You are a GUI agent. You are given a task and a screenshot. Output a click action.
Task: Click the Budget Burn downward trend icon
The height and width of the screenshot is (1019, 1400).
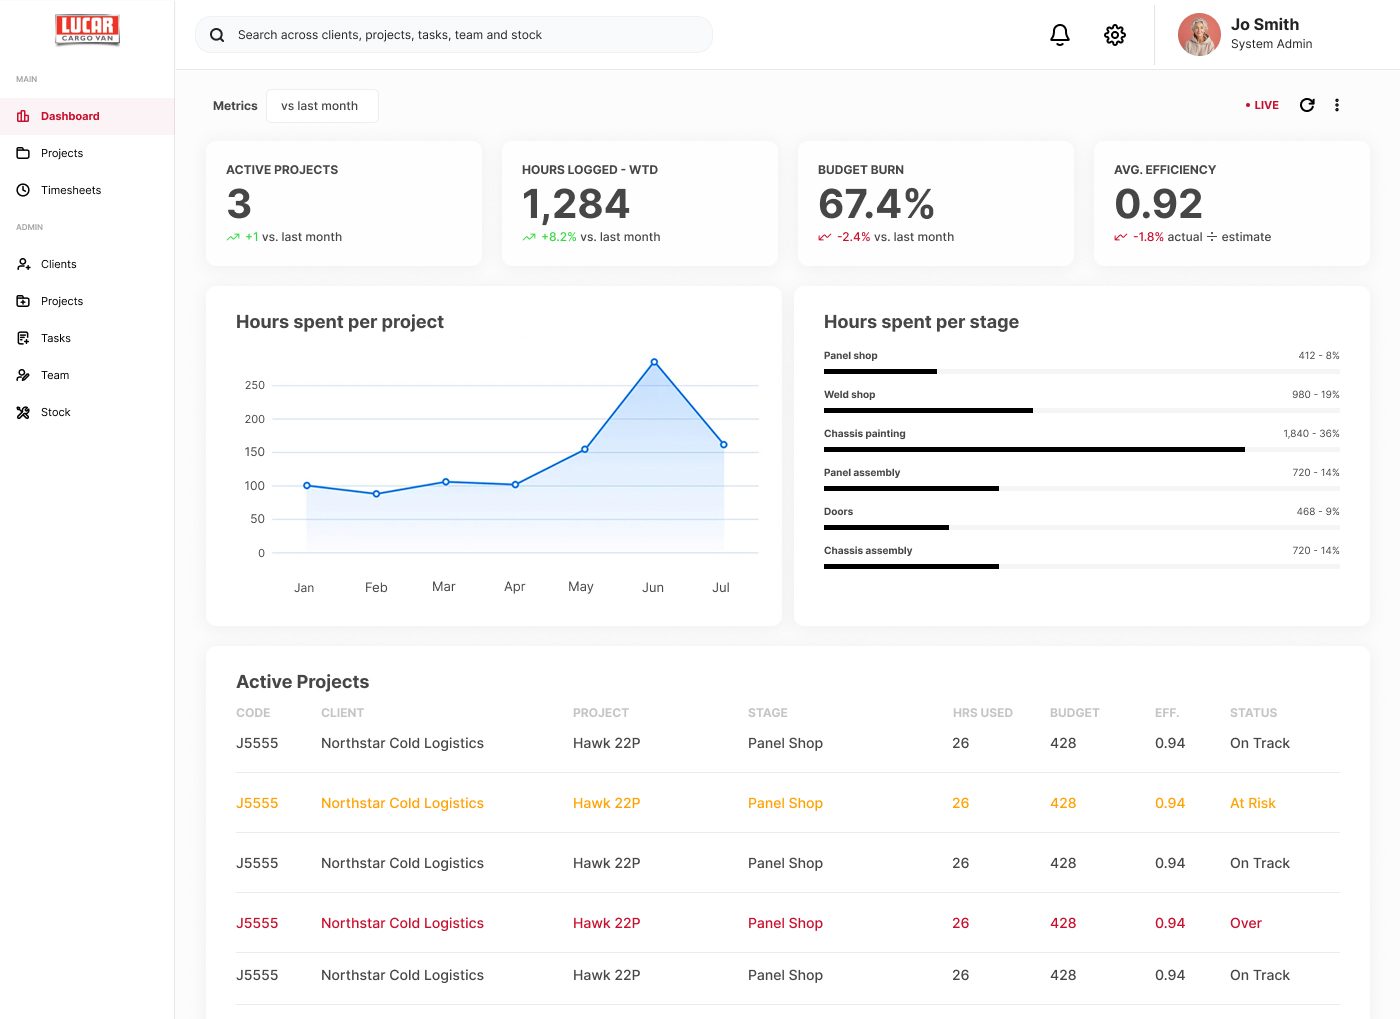pos(825,237)
